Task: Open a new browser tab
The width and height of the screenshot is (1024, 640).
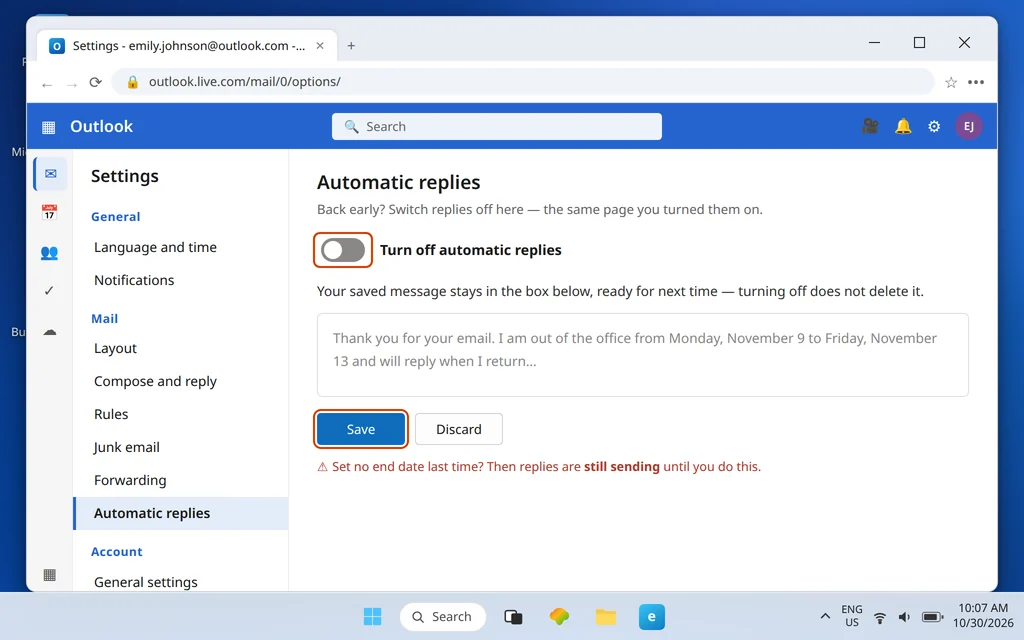Action: (x=351, y=46)
